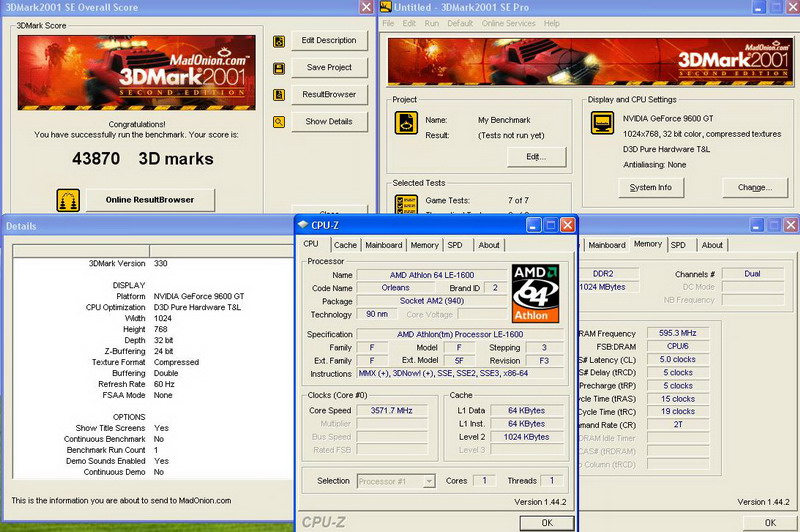The image size is (800, 532).
Task: Open About tab in front CPU-Z
Action: coord(489,245)
